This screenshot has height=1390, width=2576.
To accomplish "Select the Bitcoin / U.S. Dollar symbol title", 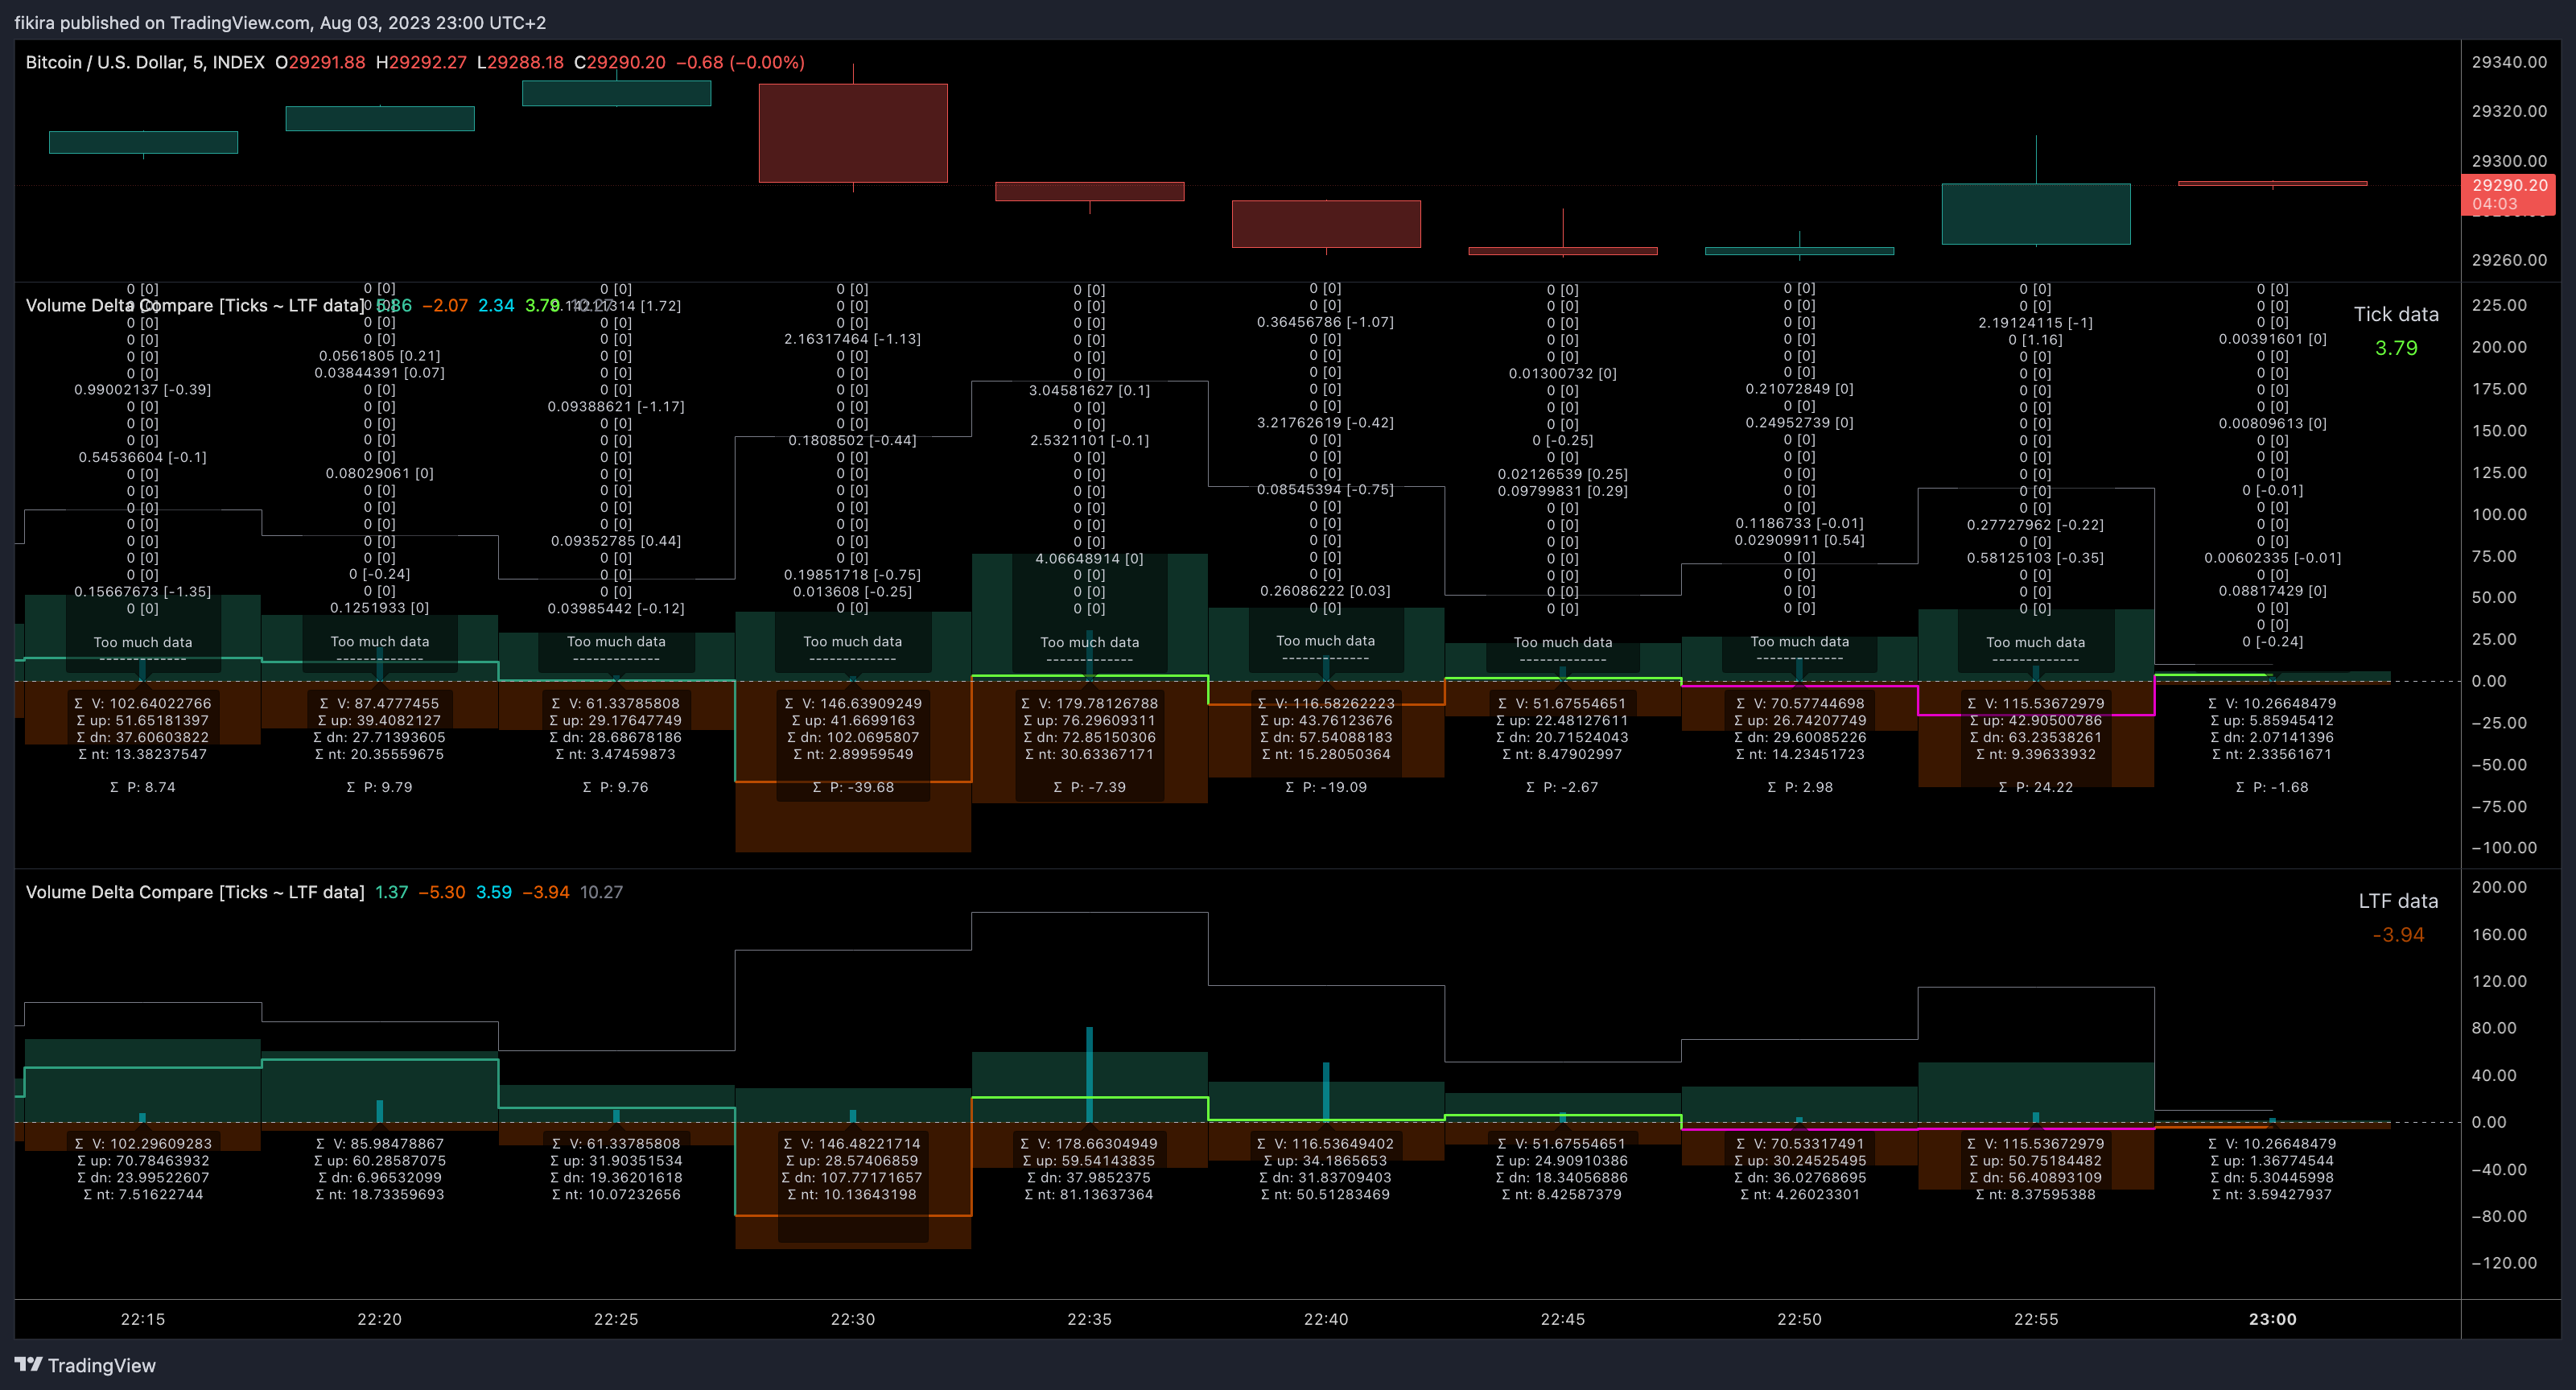I will pos(145,62).
